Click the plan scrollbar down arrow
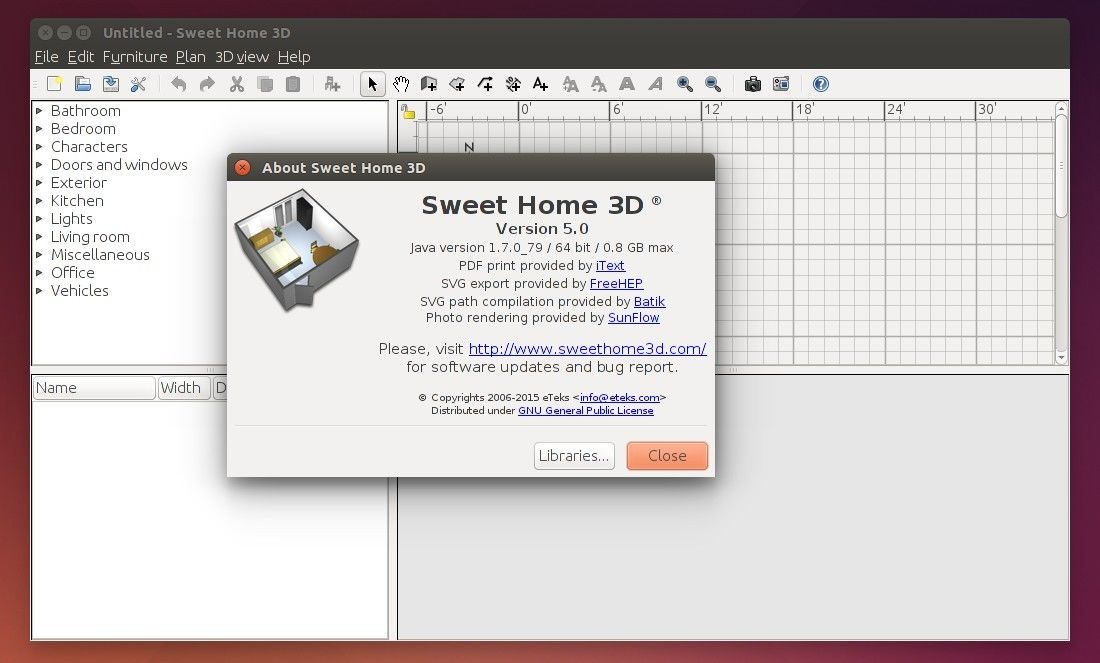 pos(1061,357)
